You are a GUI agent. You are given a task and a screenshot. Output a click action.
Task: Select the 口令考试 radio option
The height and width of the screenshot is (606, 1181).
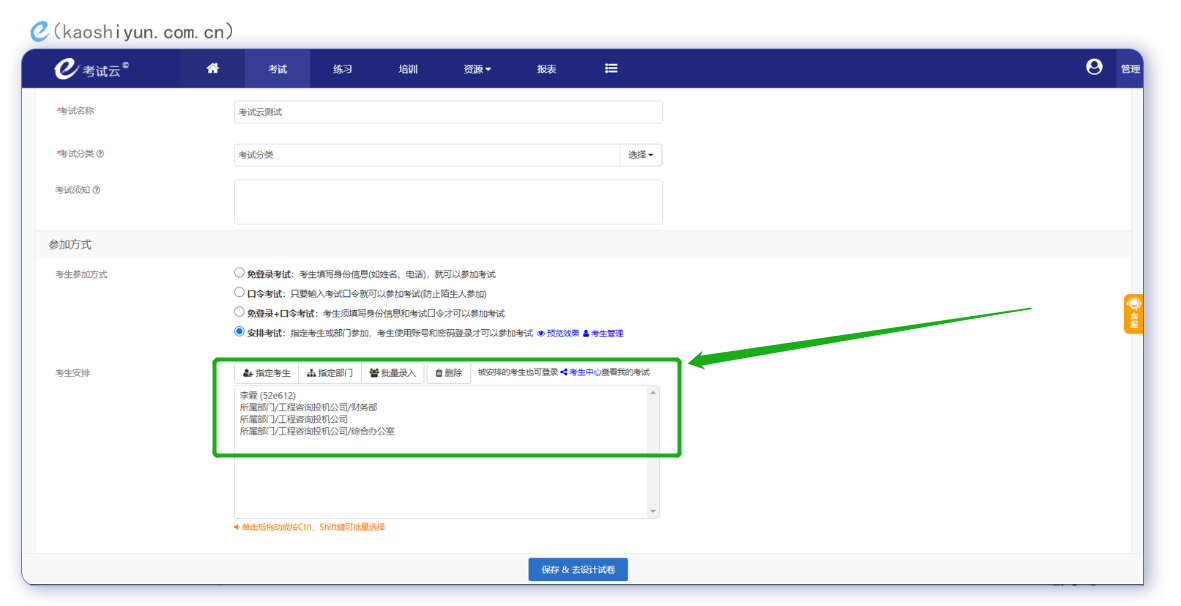[x=239, y=292]
